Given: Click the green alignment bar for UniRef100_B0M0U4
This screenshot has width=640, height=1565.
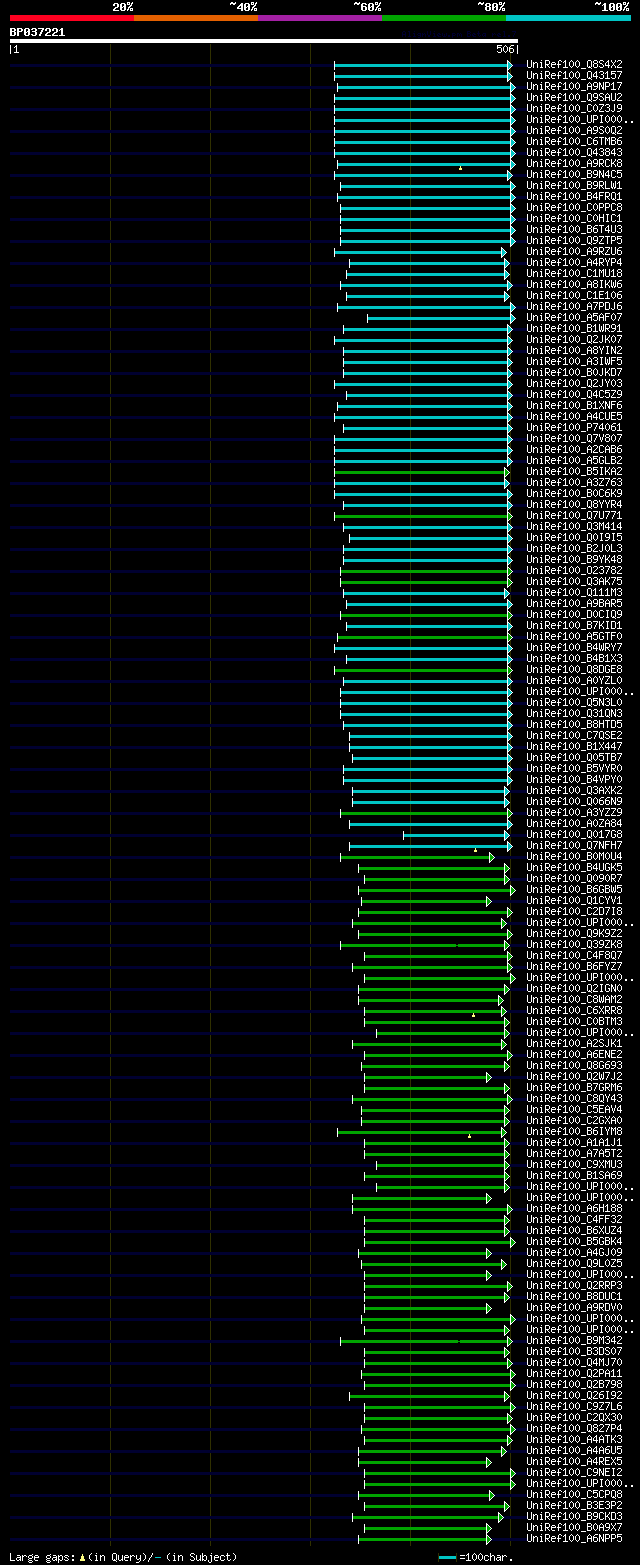Looking at the screenshot, I should coord(417,856).
